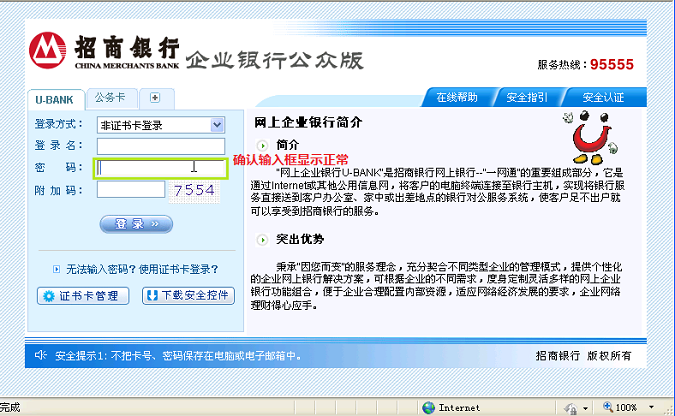Click the 突出优势 arrow bullet icon
Viewport: 675px width, 416px height.
(x=262, y=240)
